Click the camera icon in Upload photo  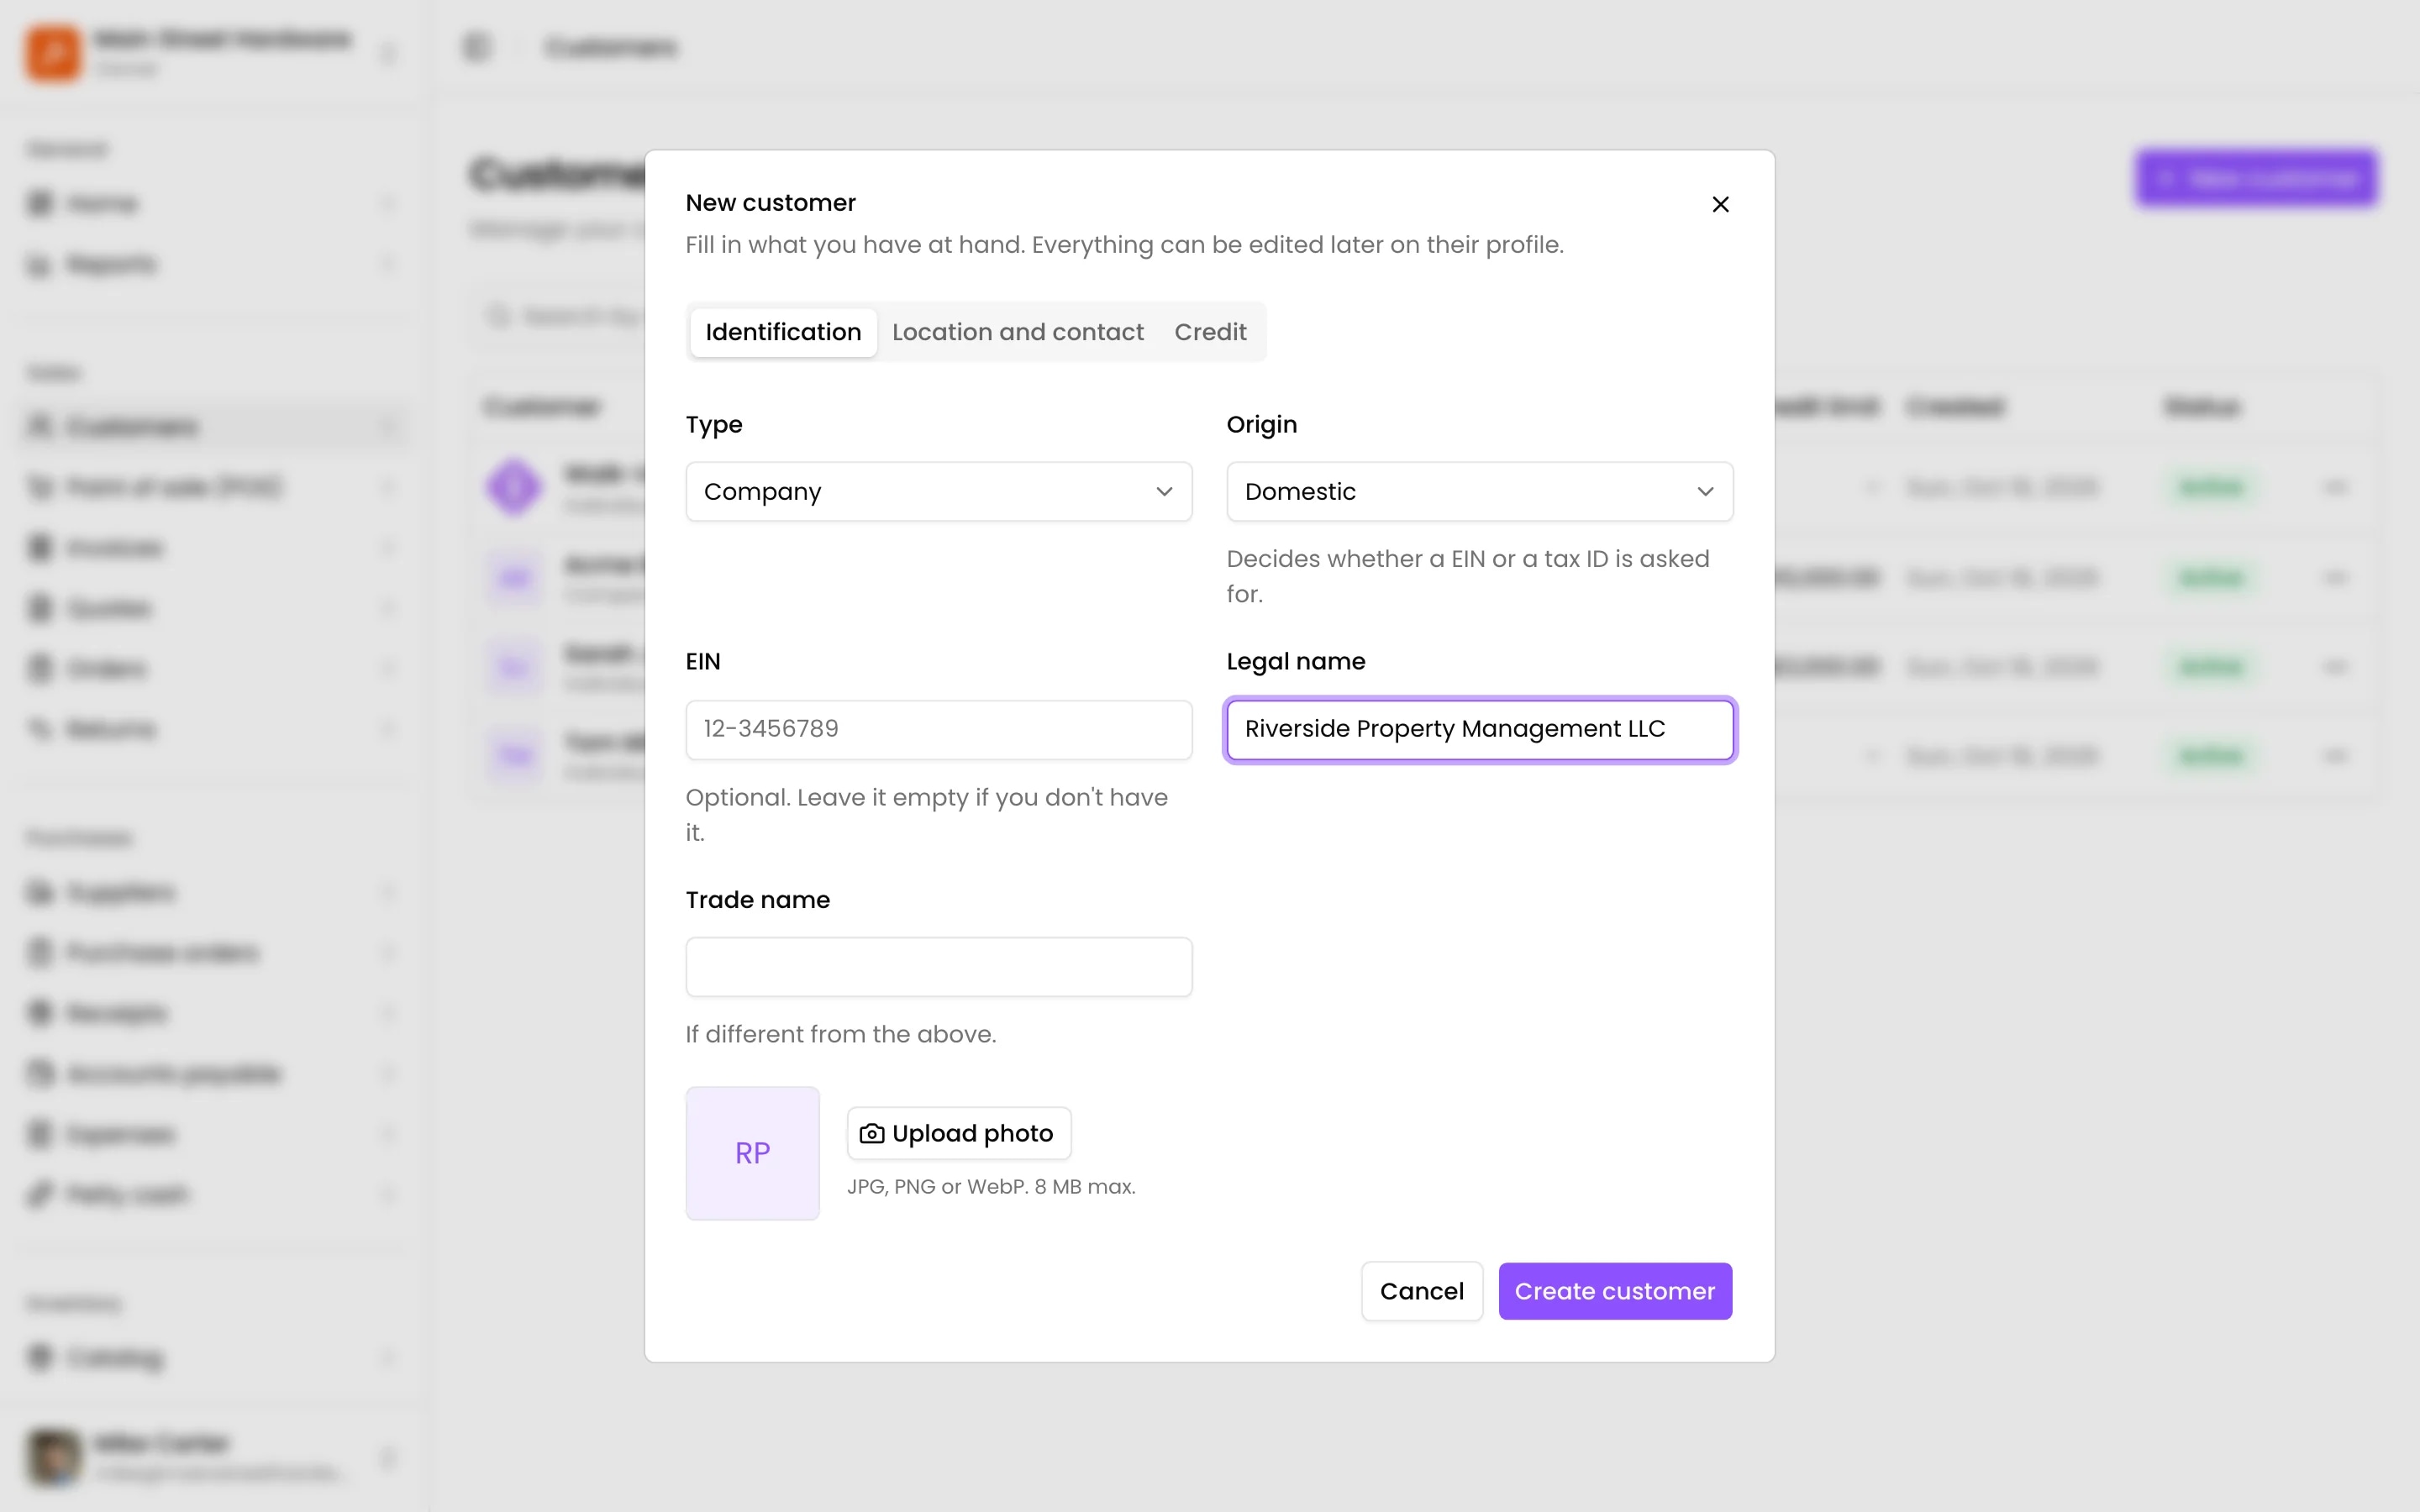click(872, 1133)
